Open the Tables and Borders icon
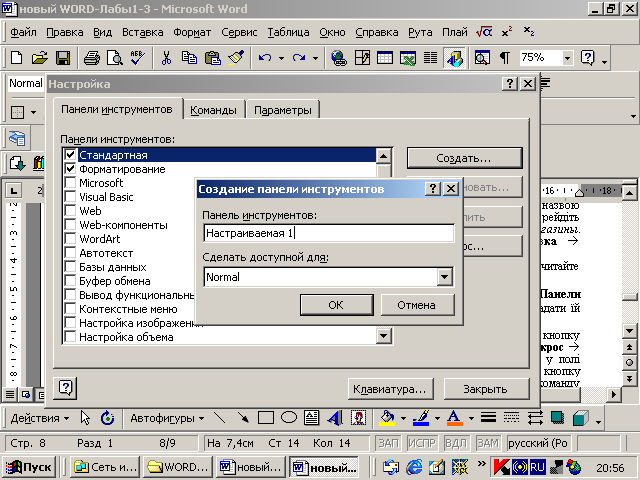The height and width of the screenshot is (480, 640). (362, 58)
